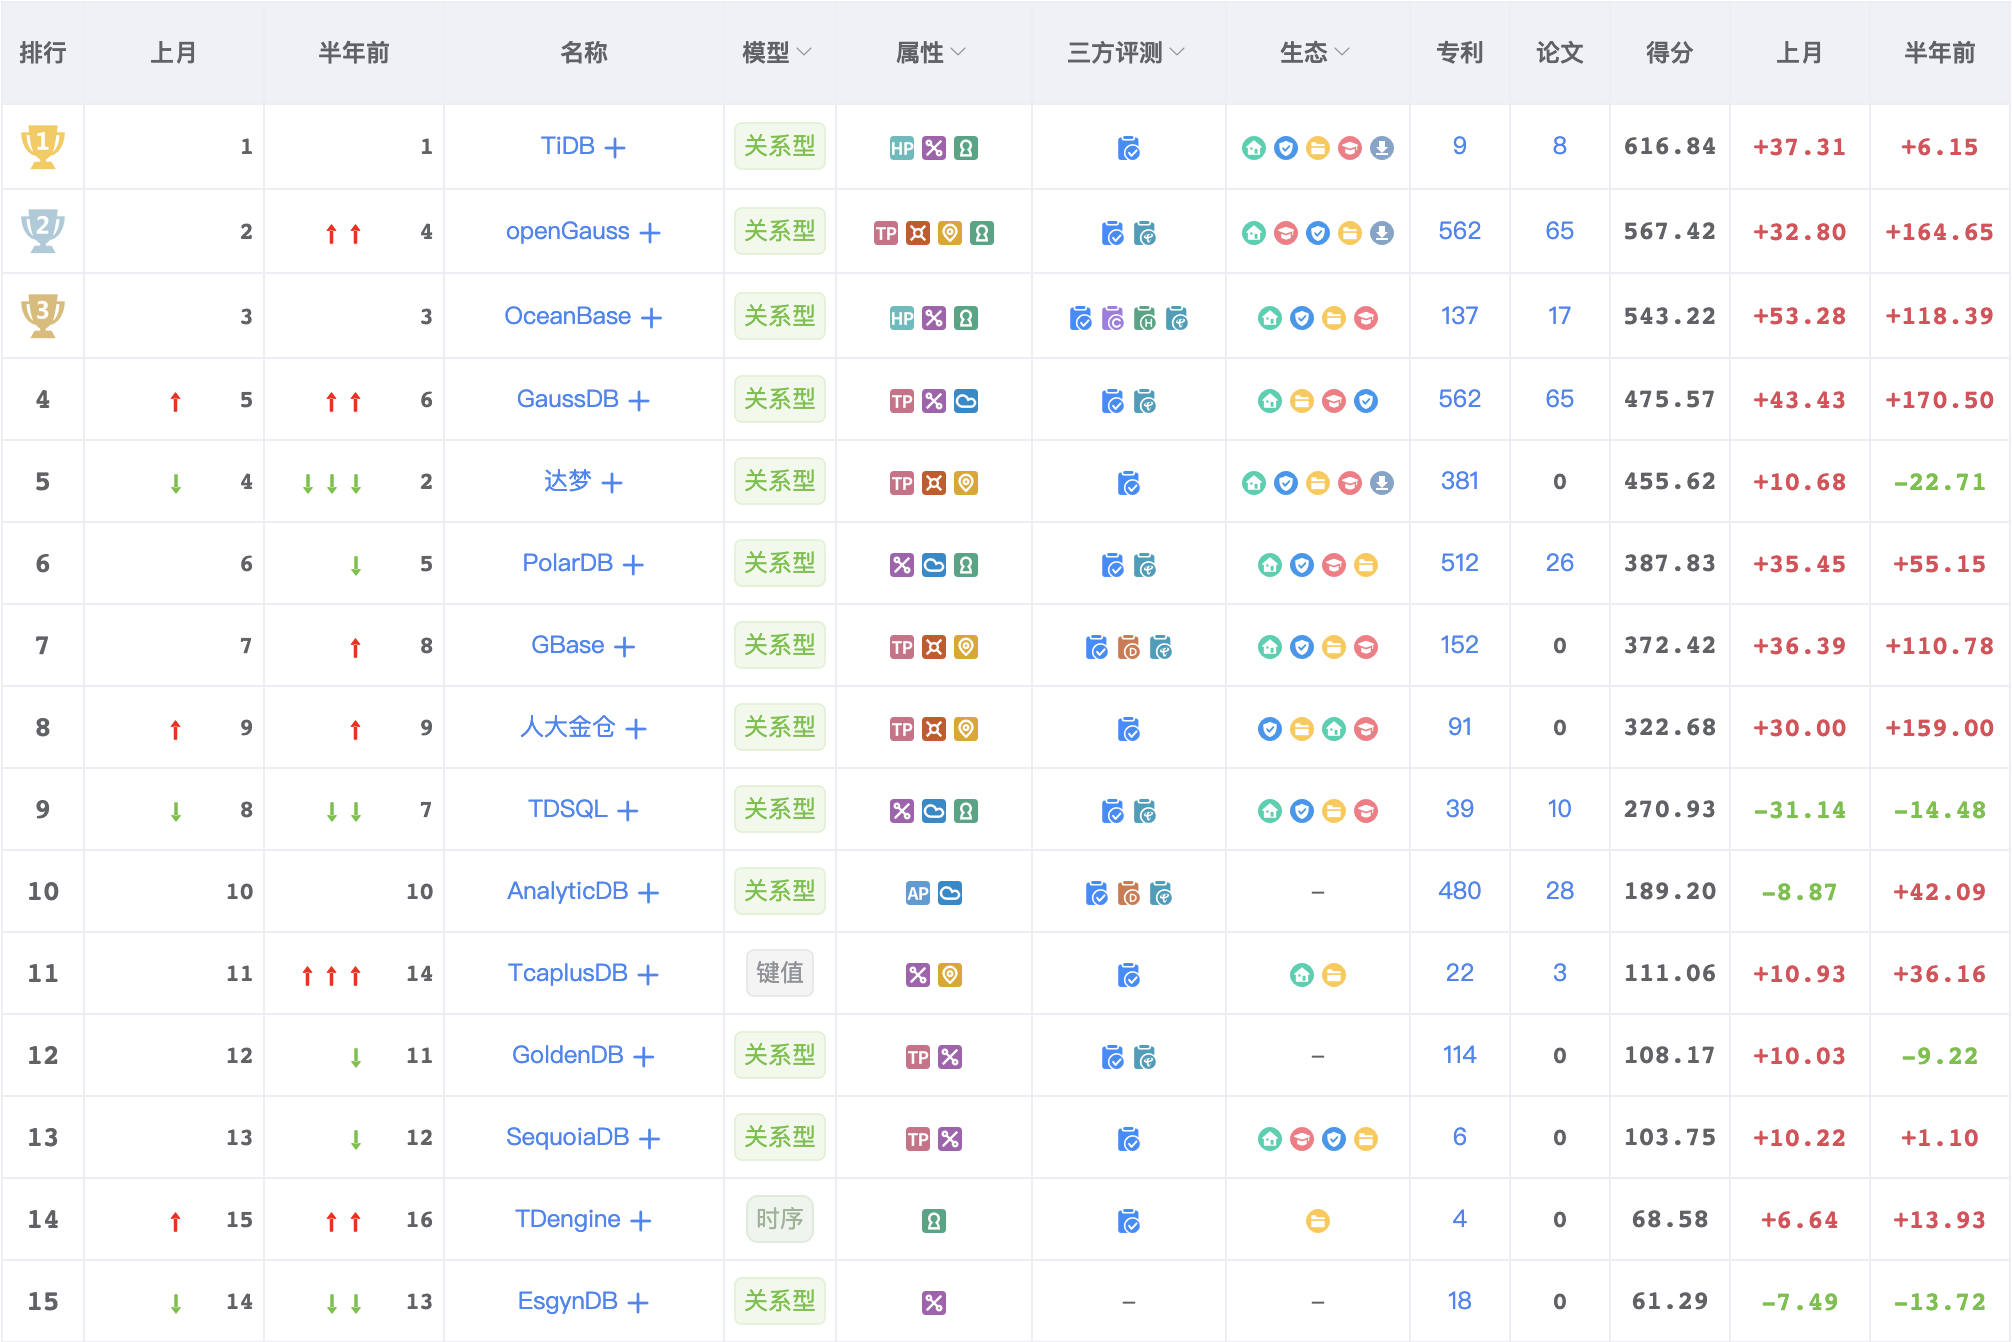
Task: Click the score 616.84 in TiDB row
Action: click(x=1670, y=147)
